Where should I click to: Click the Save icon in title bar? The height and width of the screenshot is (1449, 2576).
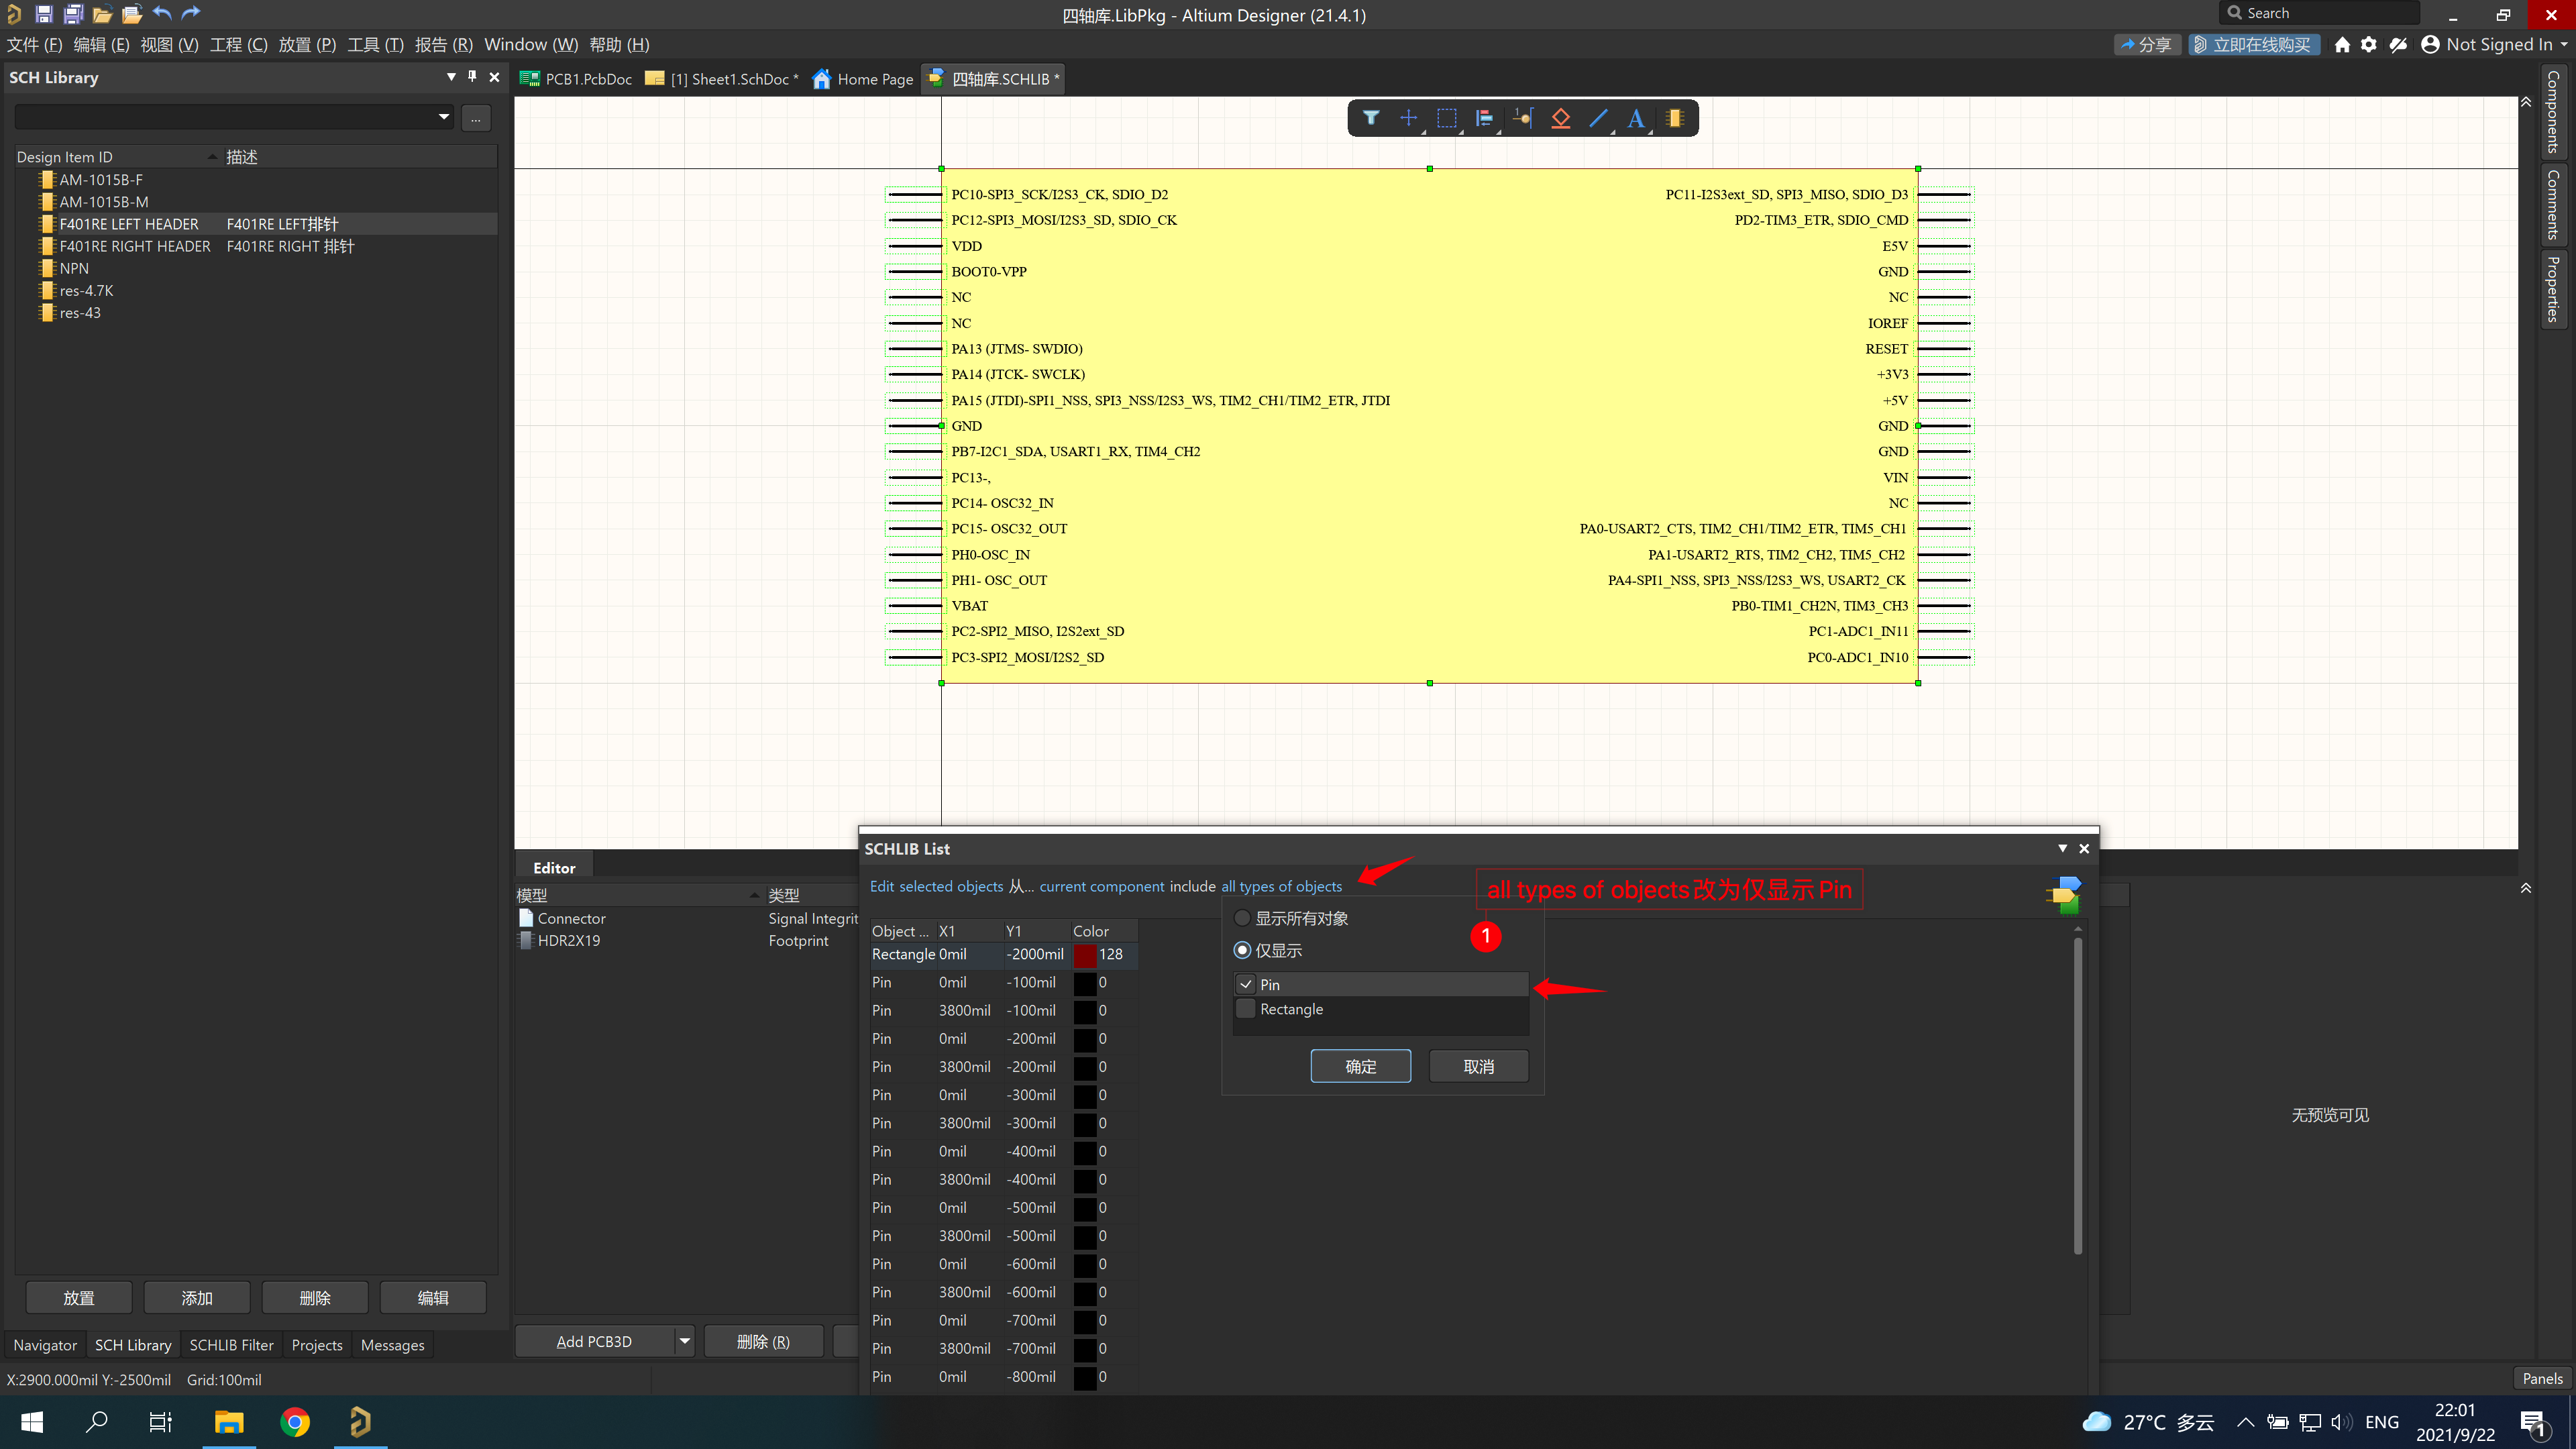coord(44,14)
